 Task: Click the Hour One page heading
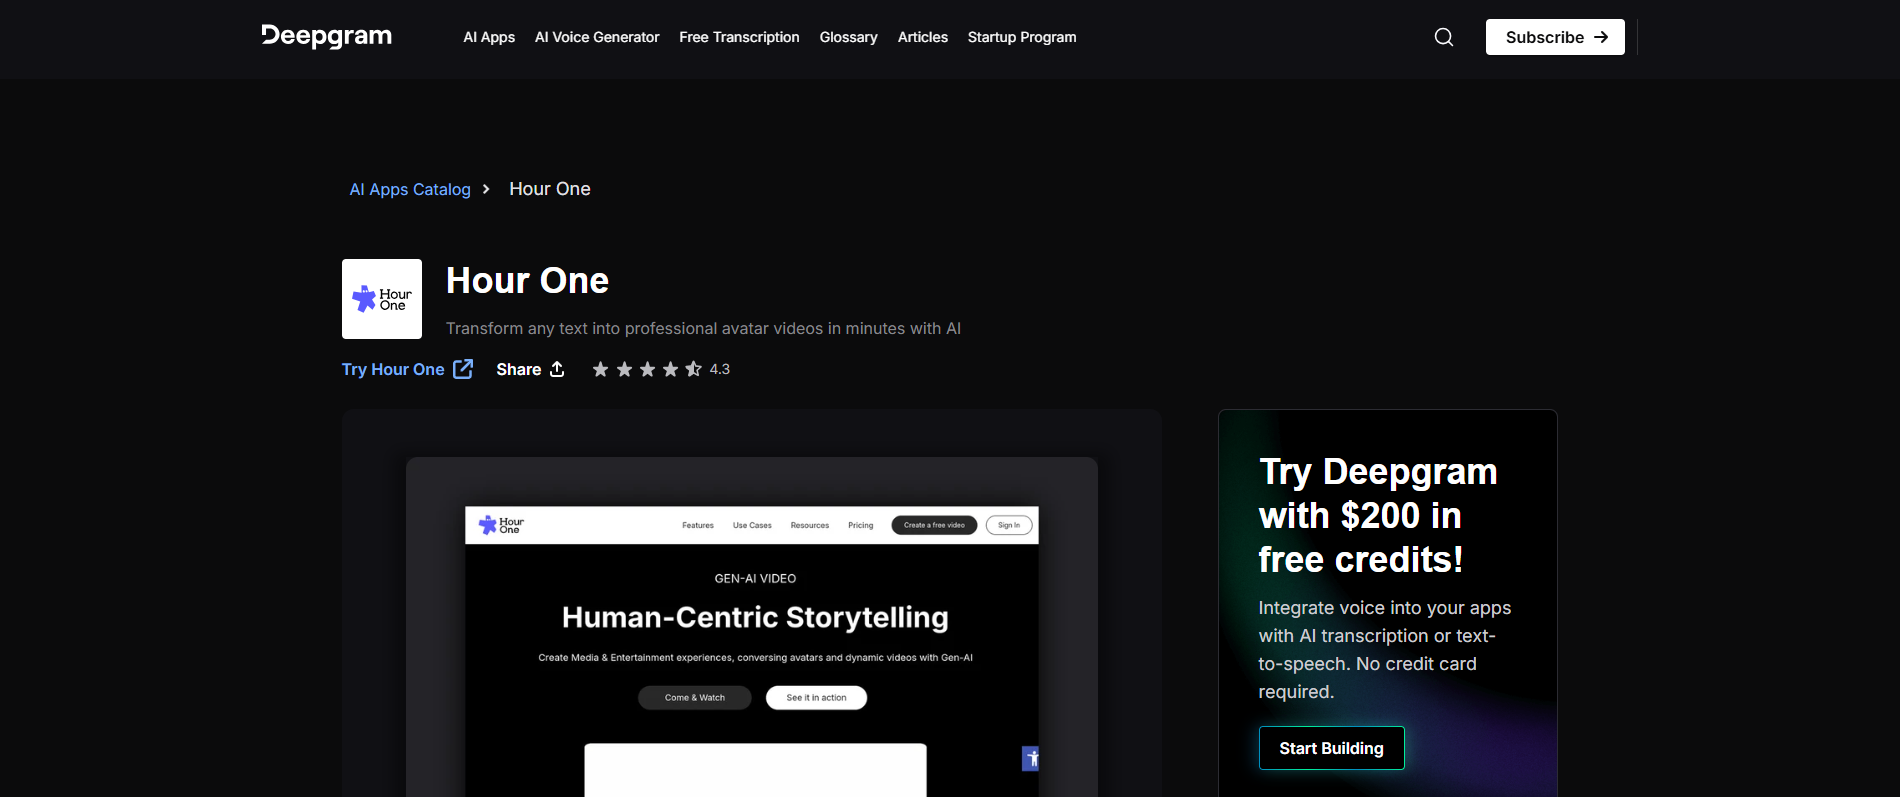click(527, 280)
